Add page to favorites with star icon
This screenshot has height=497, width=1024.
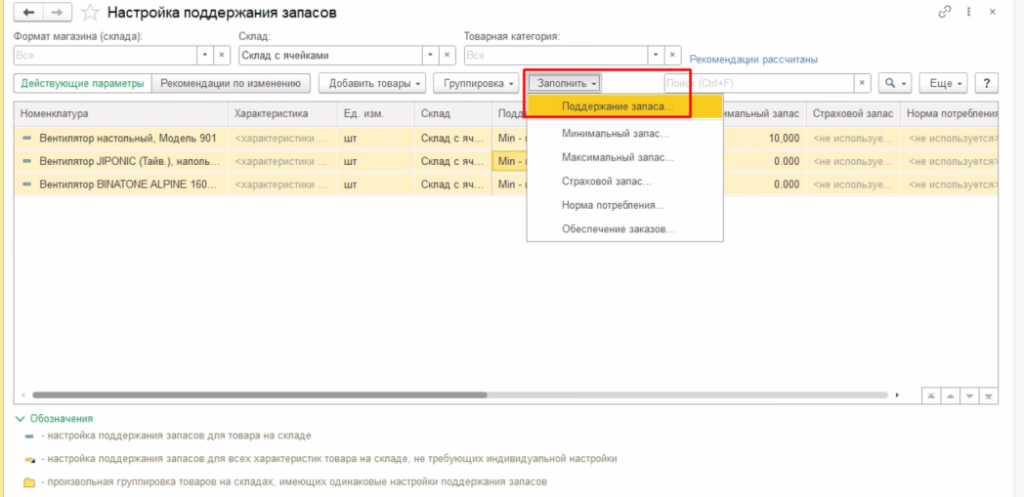click(89, 13)
